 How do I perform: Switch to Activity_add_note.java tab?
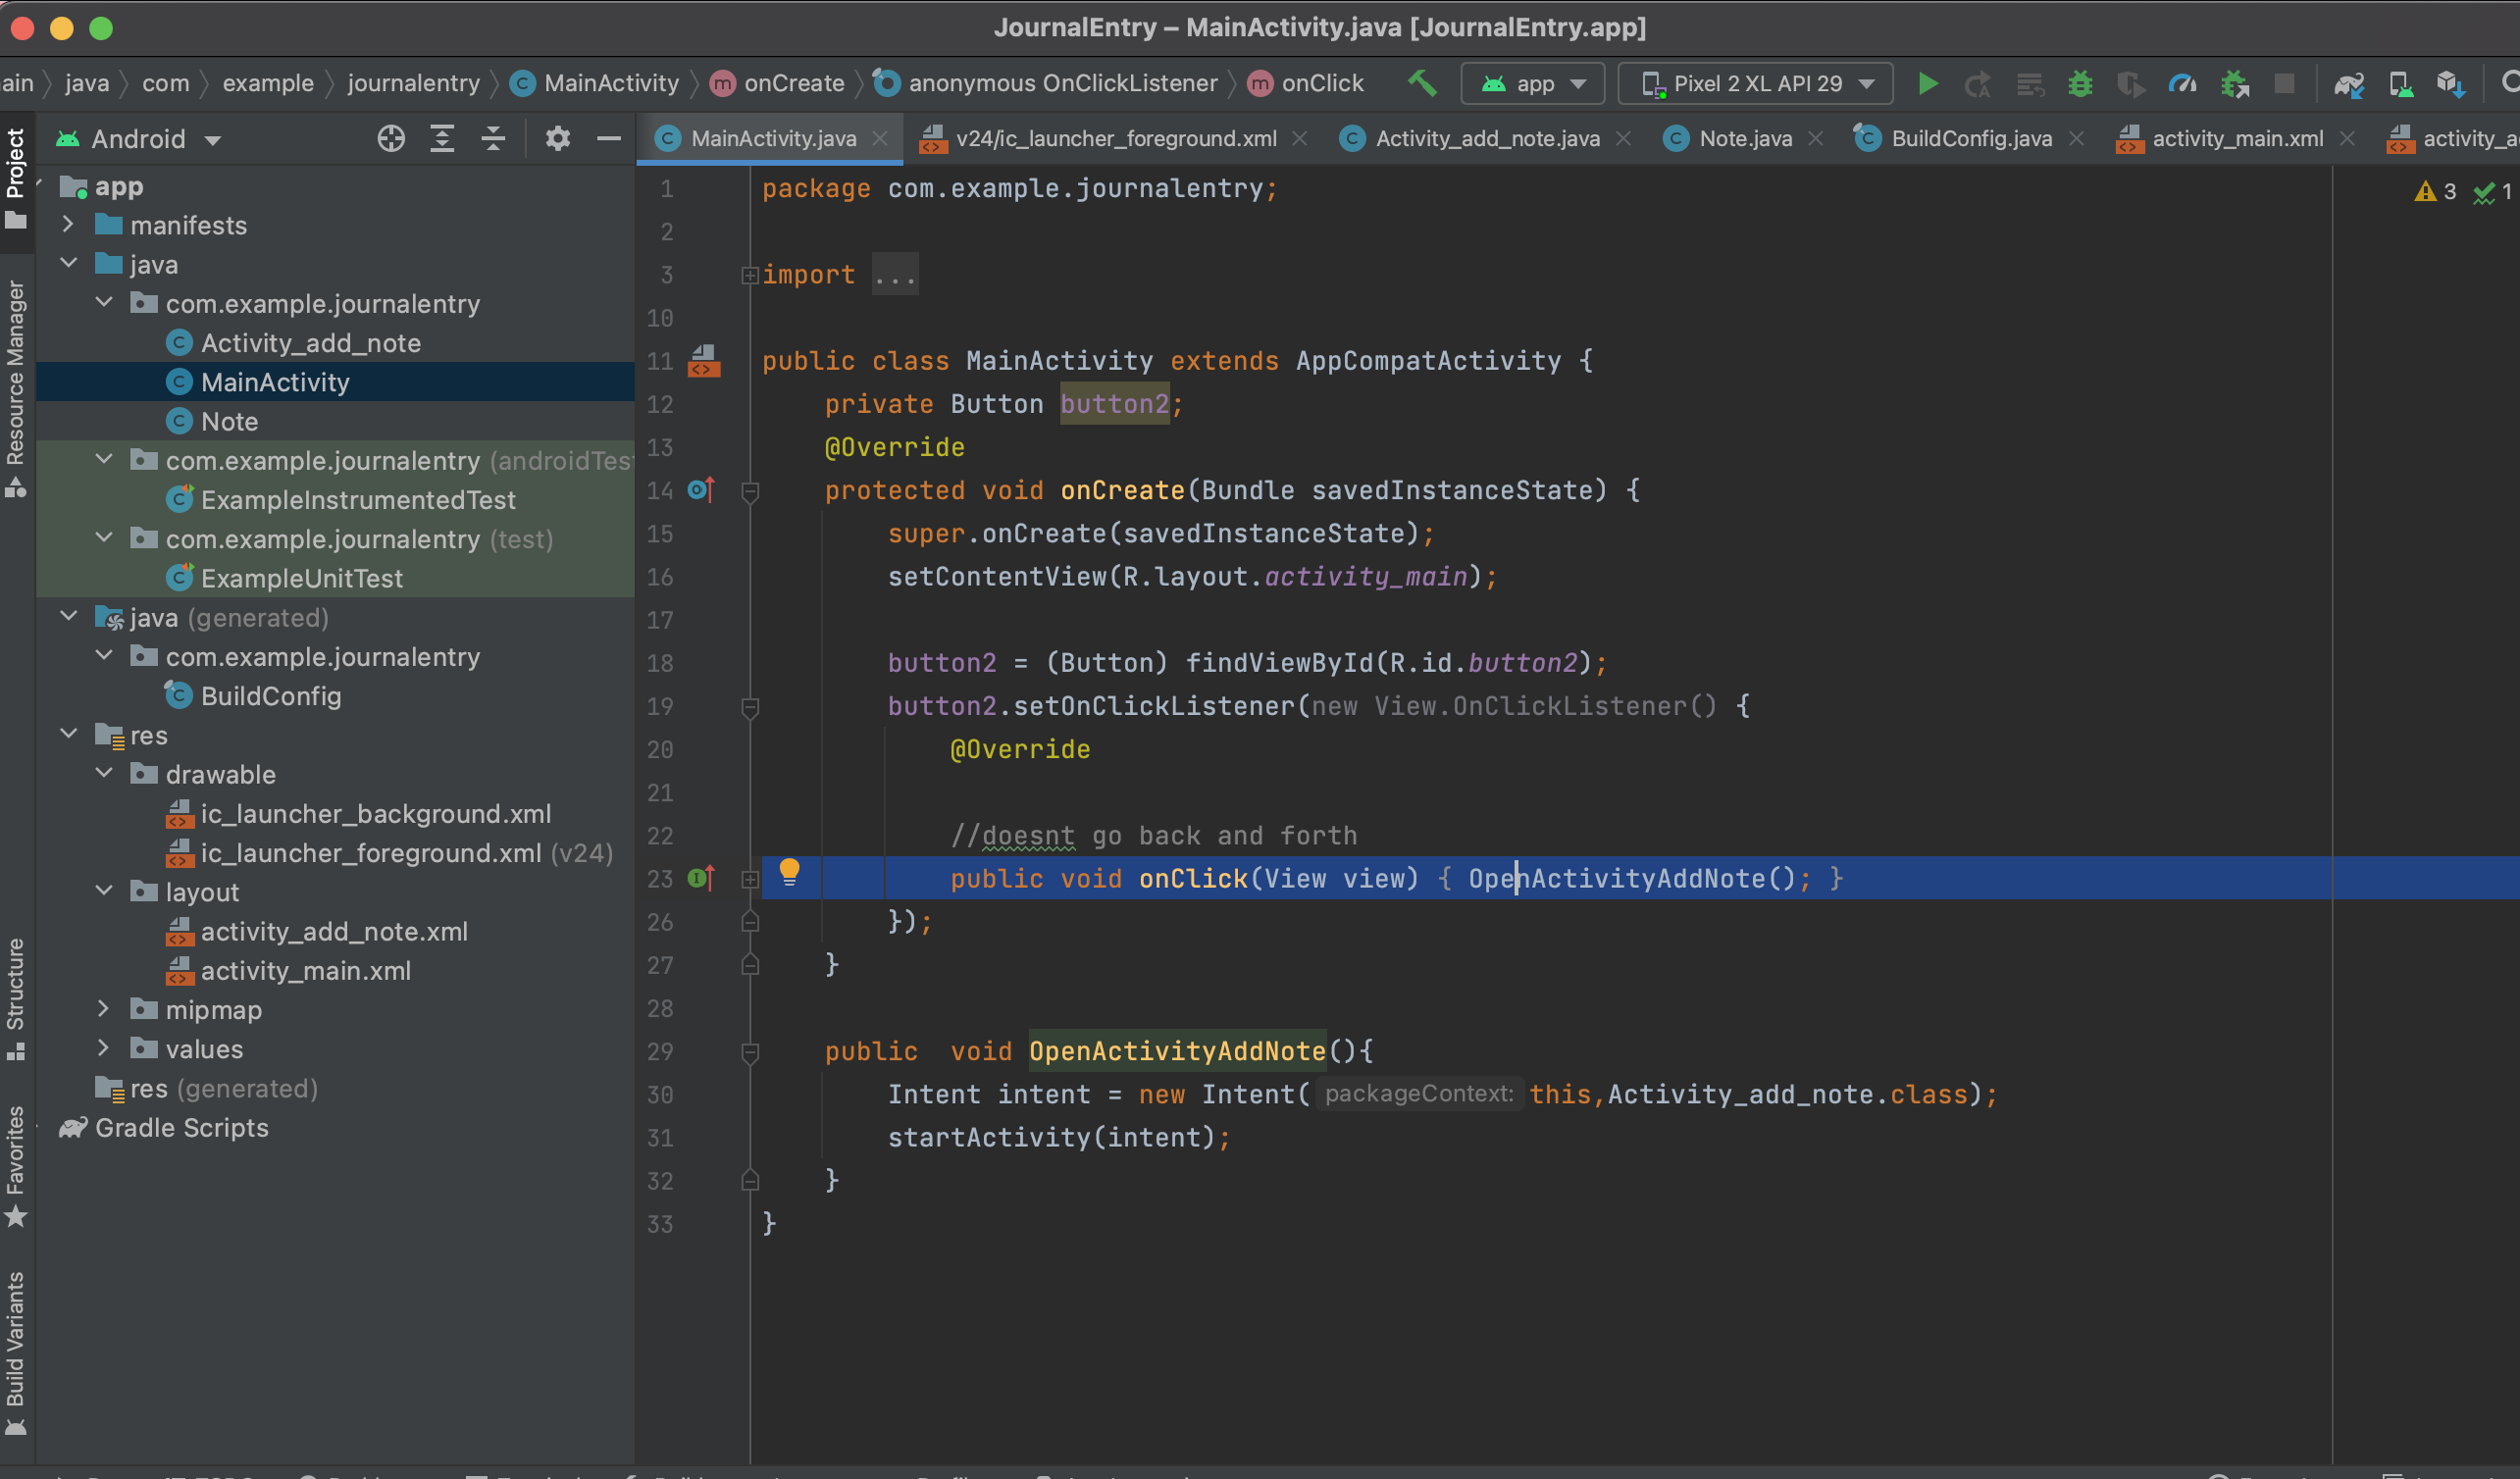1487,139
